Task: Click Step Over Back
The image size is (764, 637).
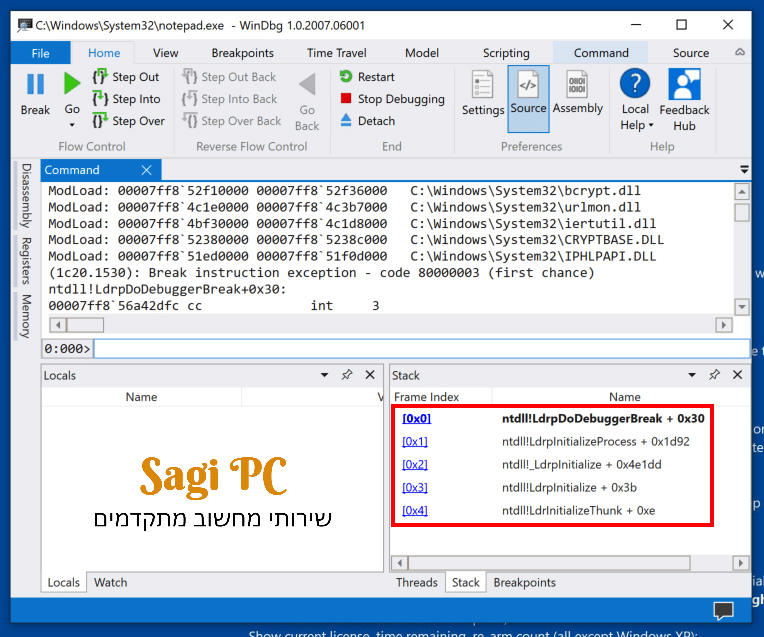Action: 232,121
